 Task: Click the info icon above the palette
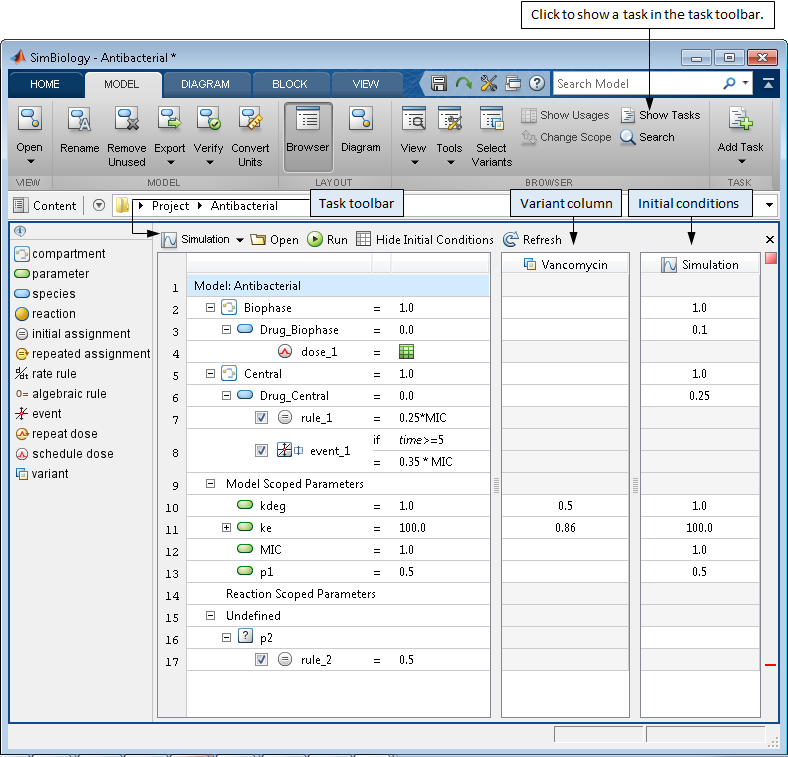(x=20, y=231)
